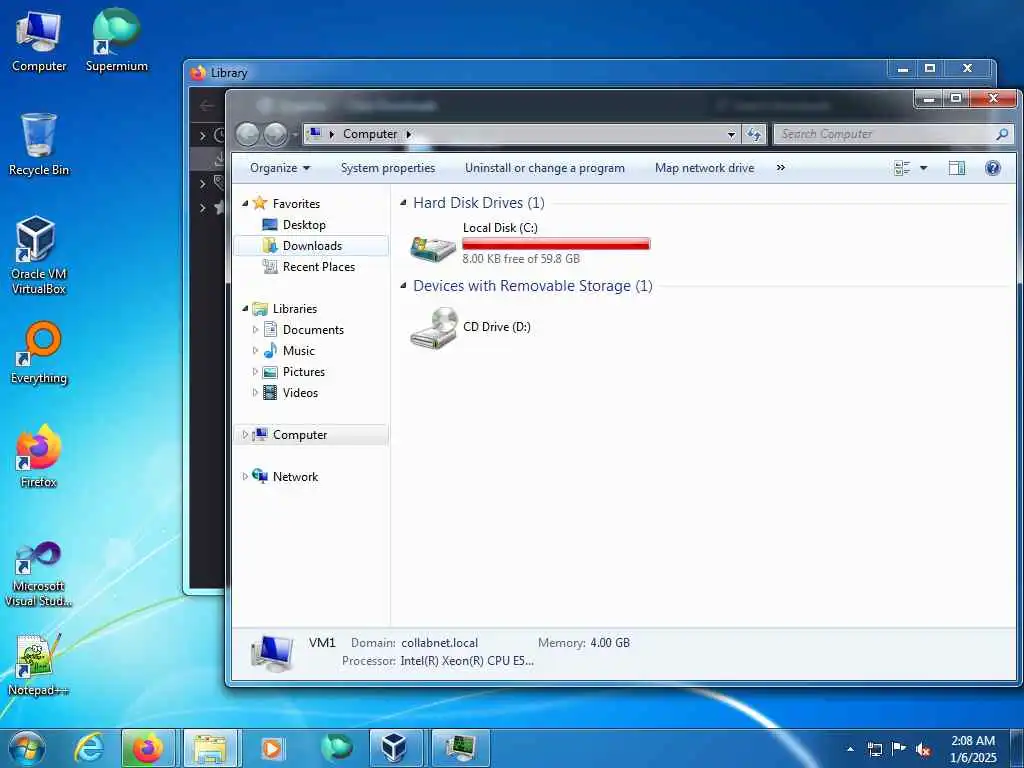Click '8.00 KB free of 59.8 GB' text
The height and width of the screenshot is (768, 1024).
[521, 259]
